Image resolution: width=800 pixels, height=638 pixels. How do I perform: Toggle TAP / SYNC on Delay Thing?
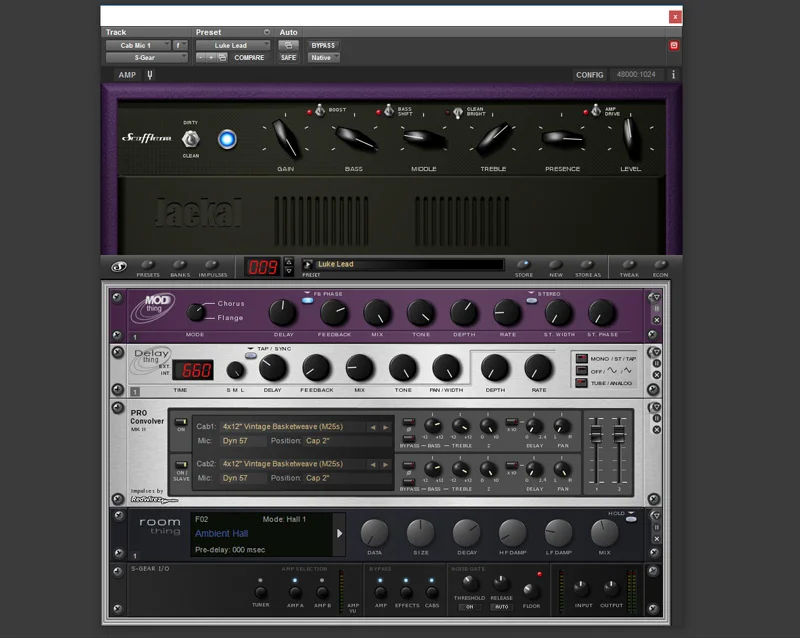[251, 355]
